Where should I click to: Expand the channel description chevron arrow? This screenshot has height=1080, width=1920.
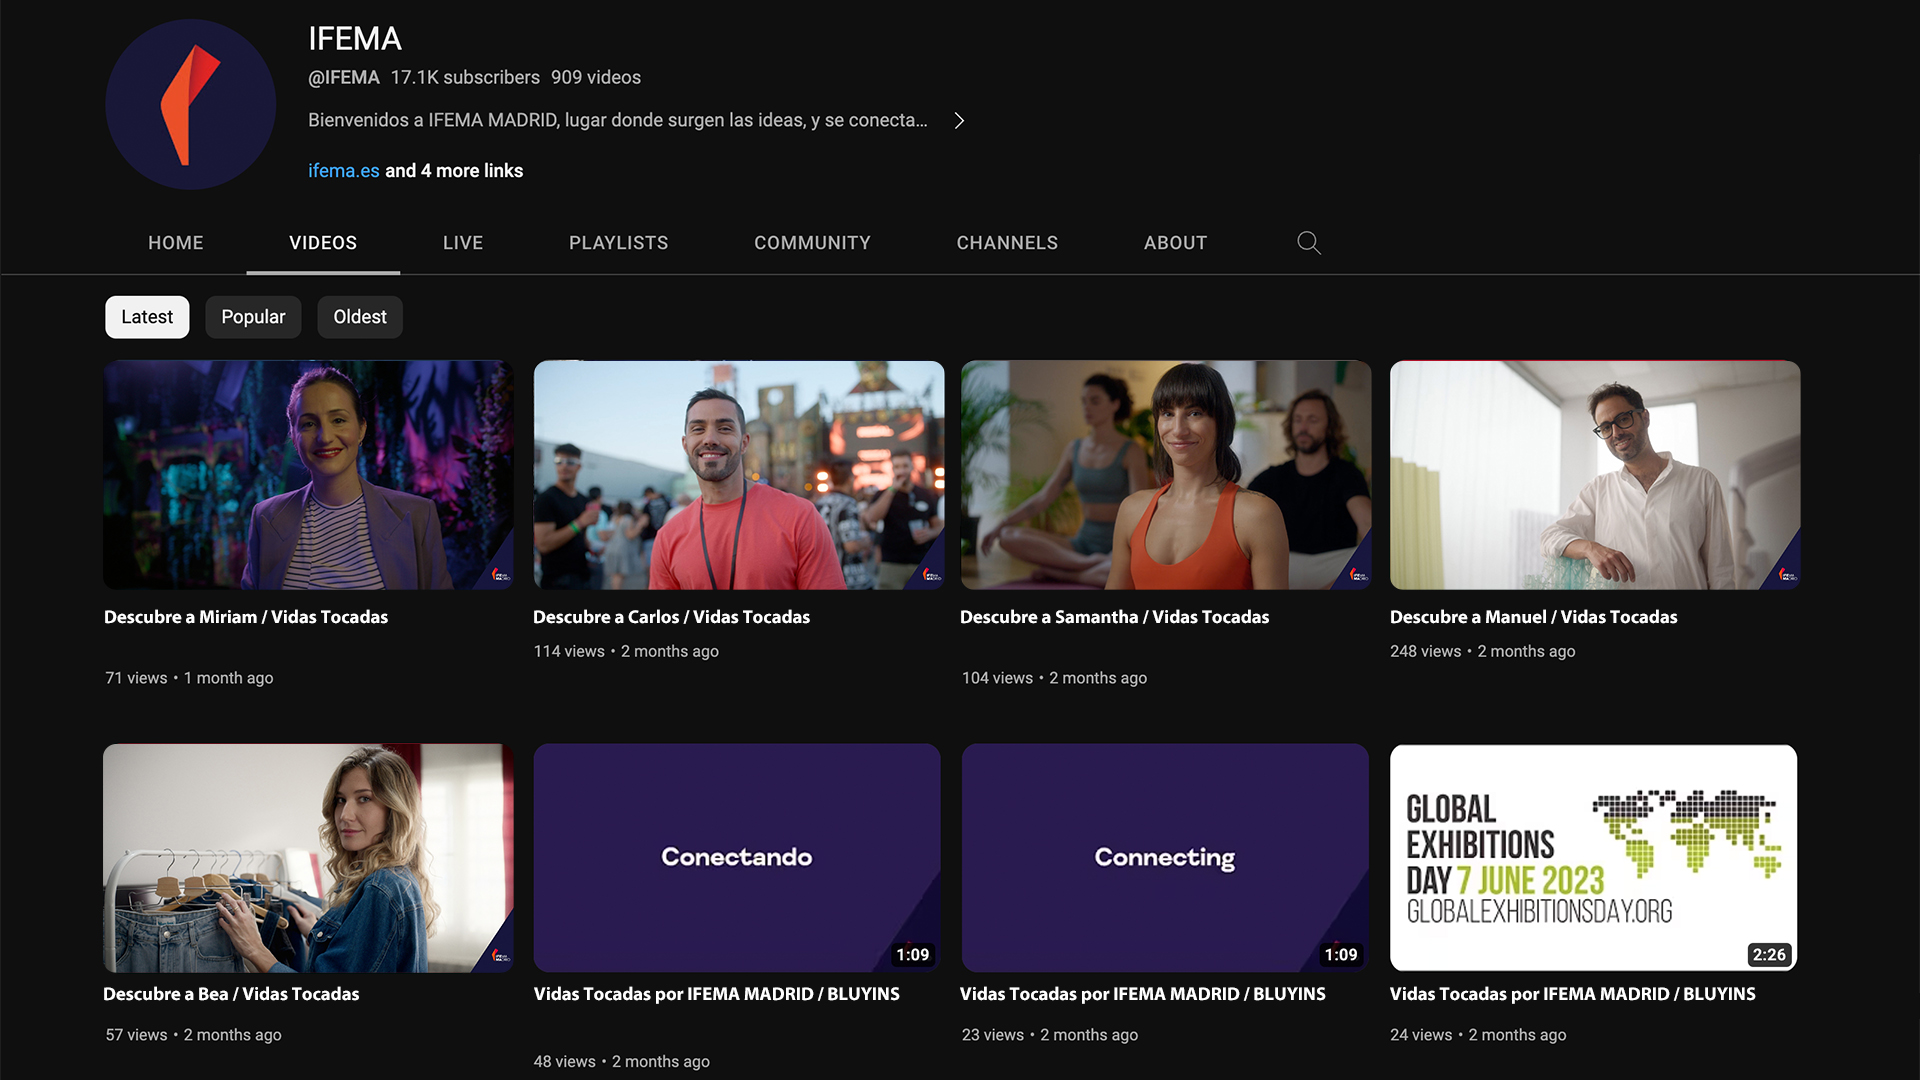(959, 120)
